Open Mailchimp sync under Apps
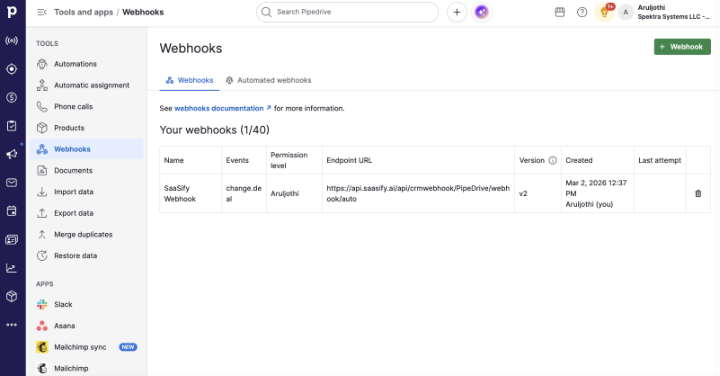The height and width of the screenshot is (376, 720). [87, 347]
